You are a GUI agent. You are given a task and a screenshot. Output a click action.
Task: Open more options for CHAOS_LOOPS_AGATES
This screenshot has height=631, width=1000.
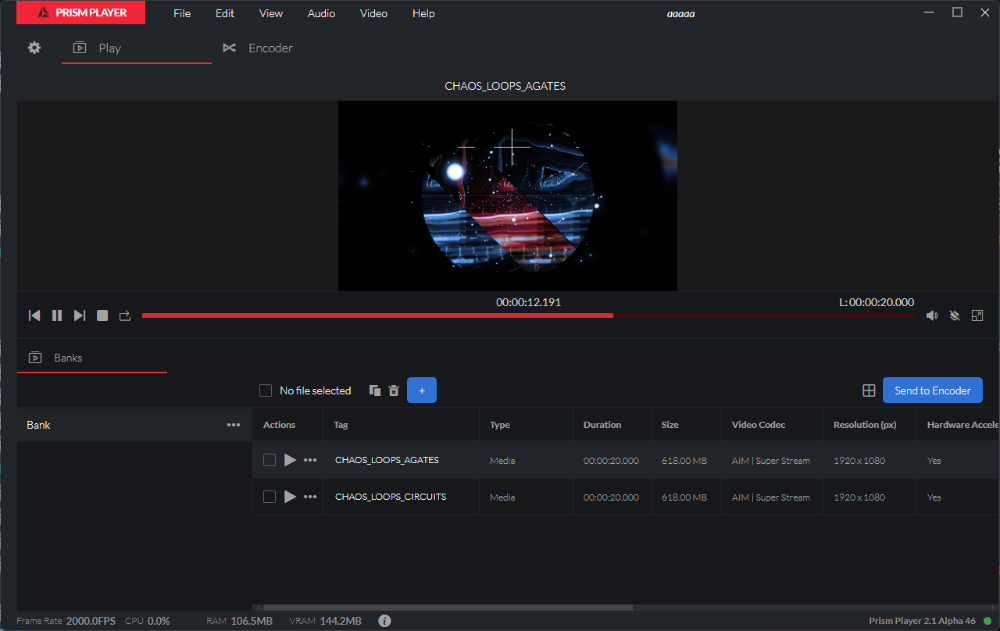[x=310, y=460]
